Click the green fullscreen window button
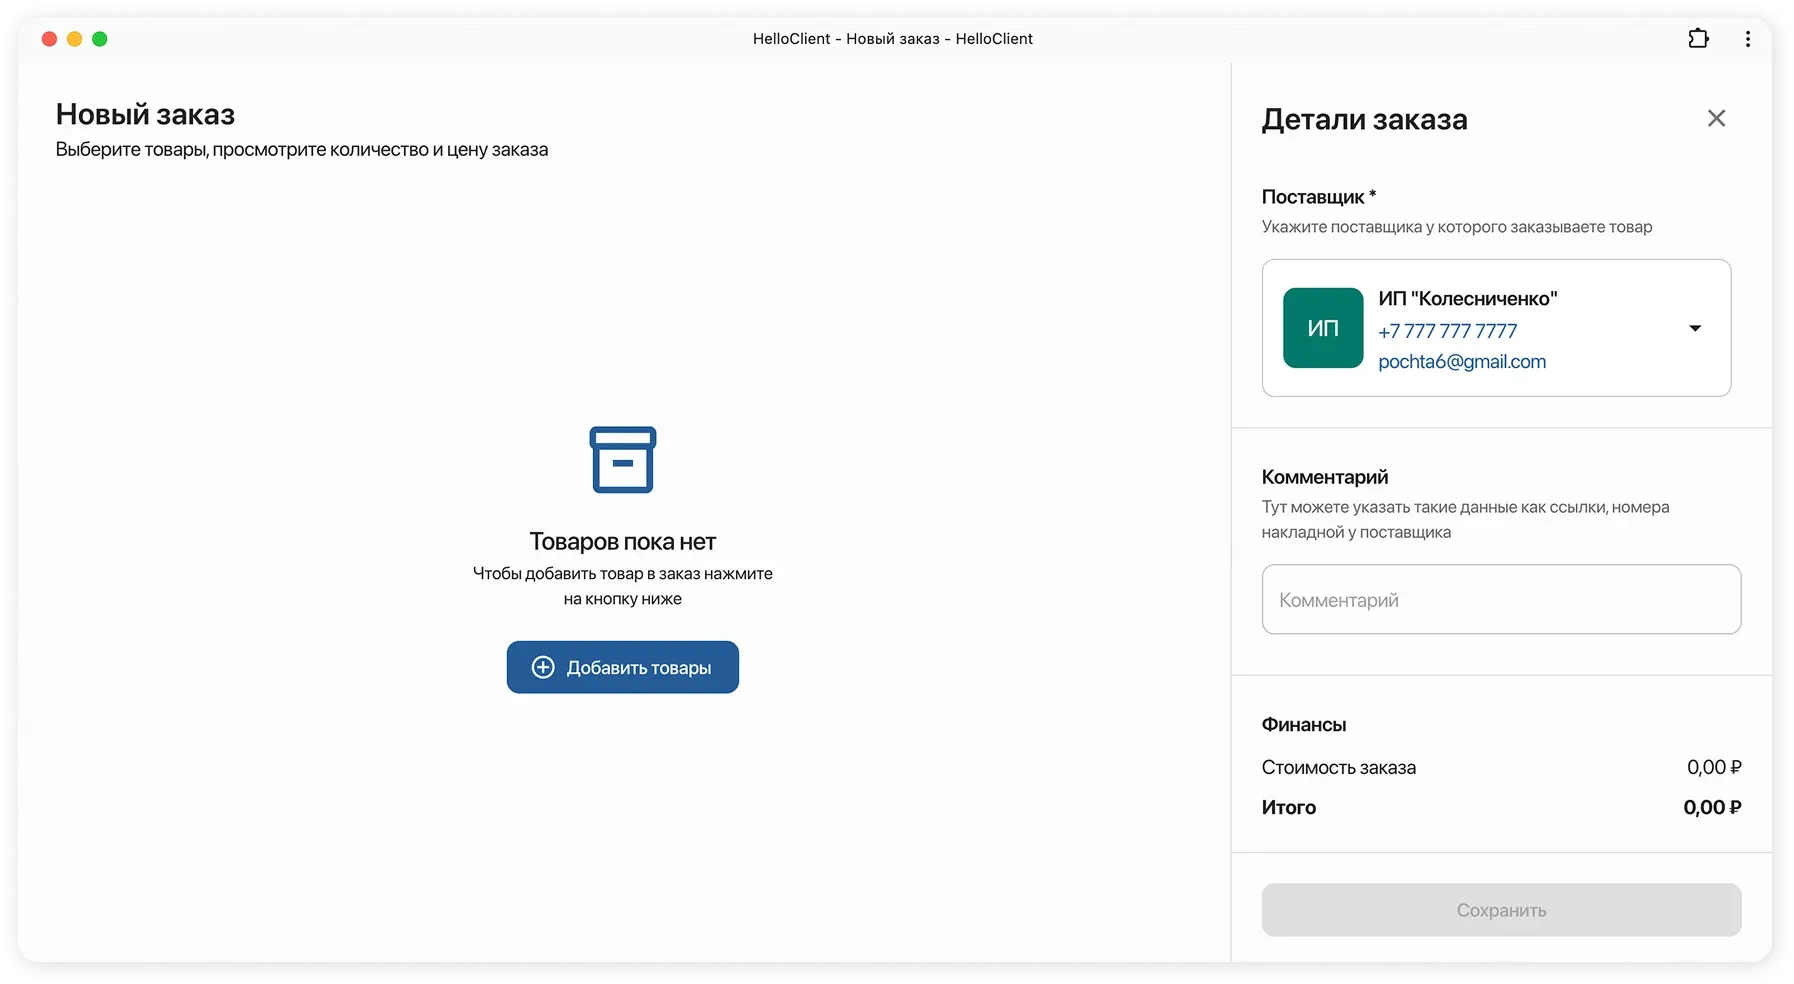Image resolution: width=1794 pixels, height=984 pixels. coord(100,39)
